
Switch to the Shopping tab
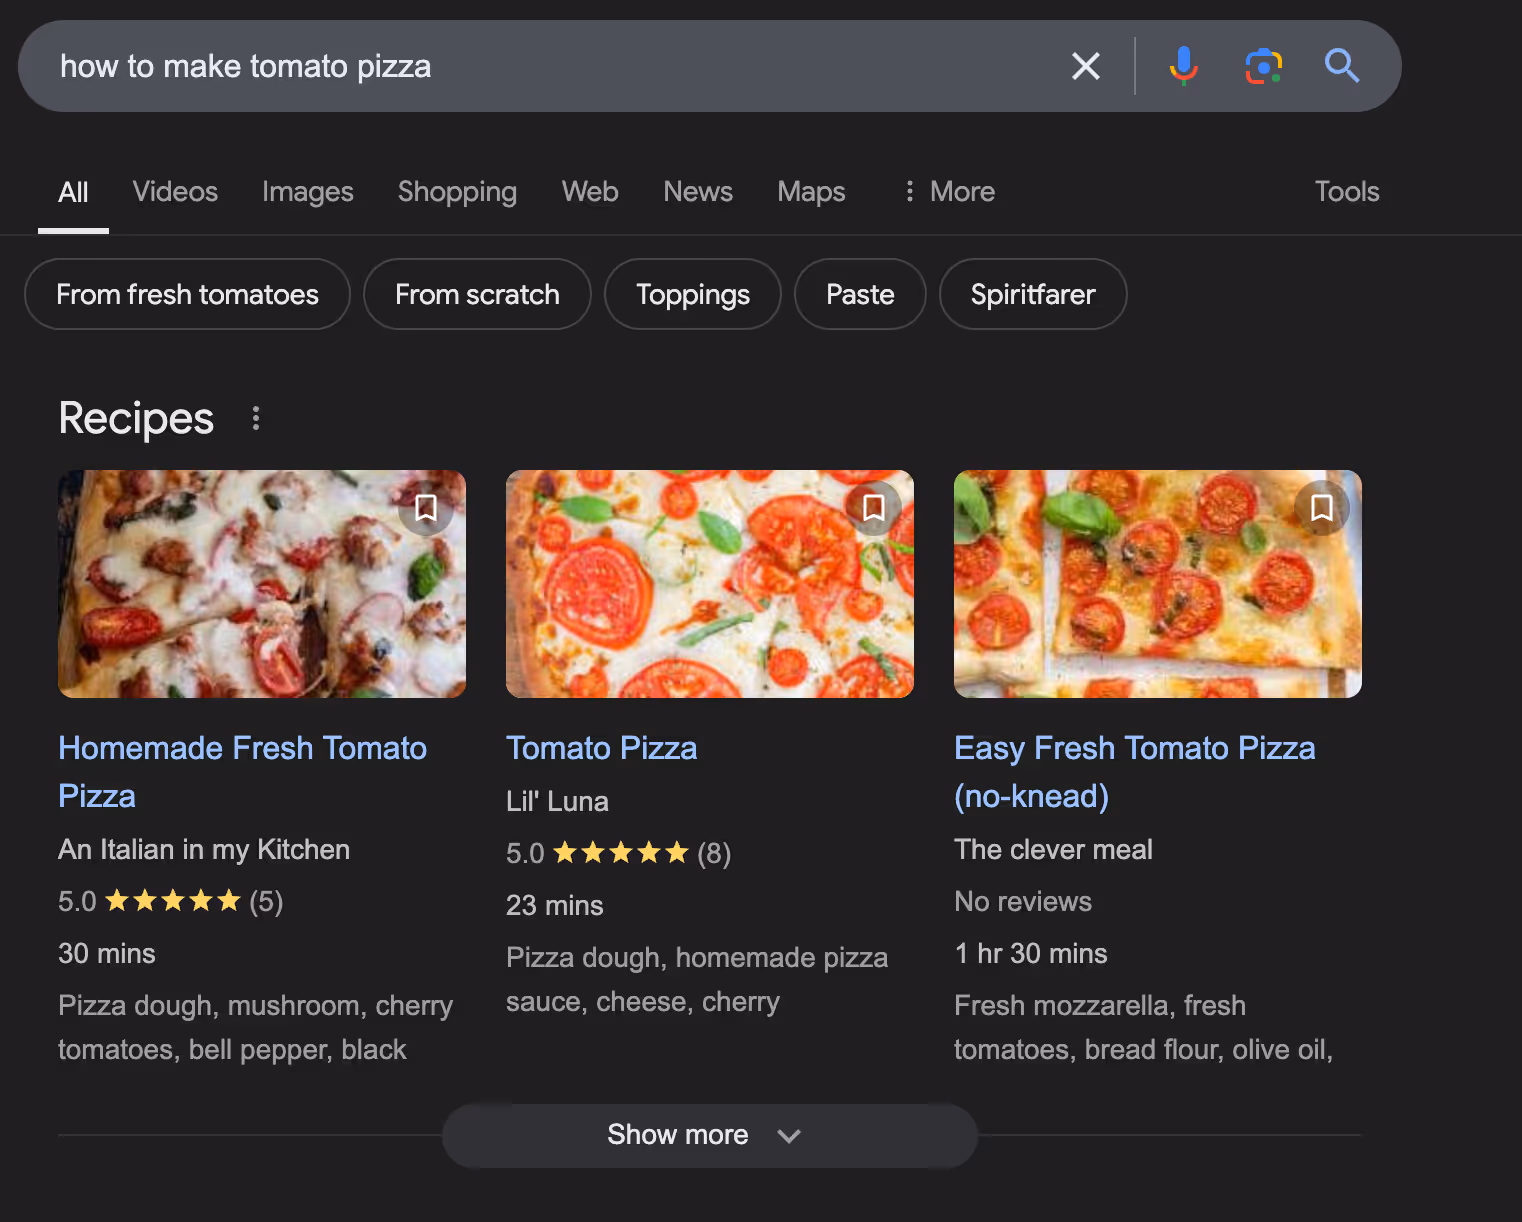point(457,192)
